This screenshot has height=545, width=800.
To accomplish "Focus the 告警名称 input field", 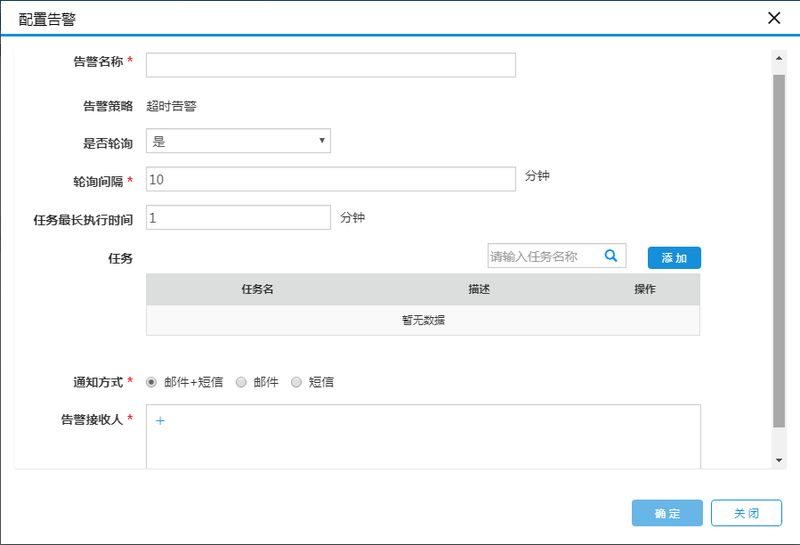I will (330, 65).
